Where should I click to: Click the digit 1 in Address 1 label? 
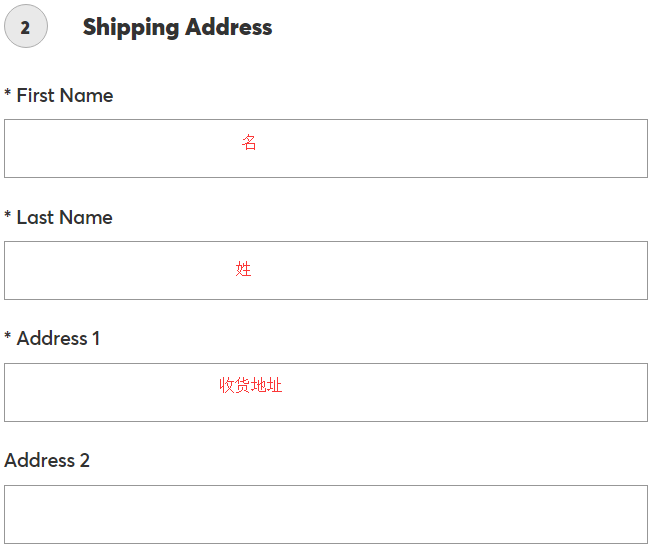point(96,339)
